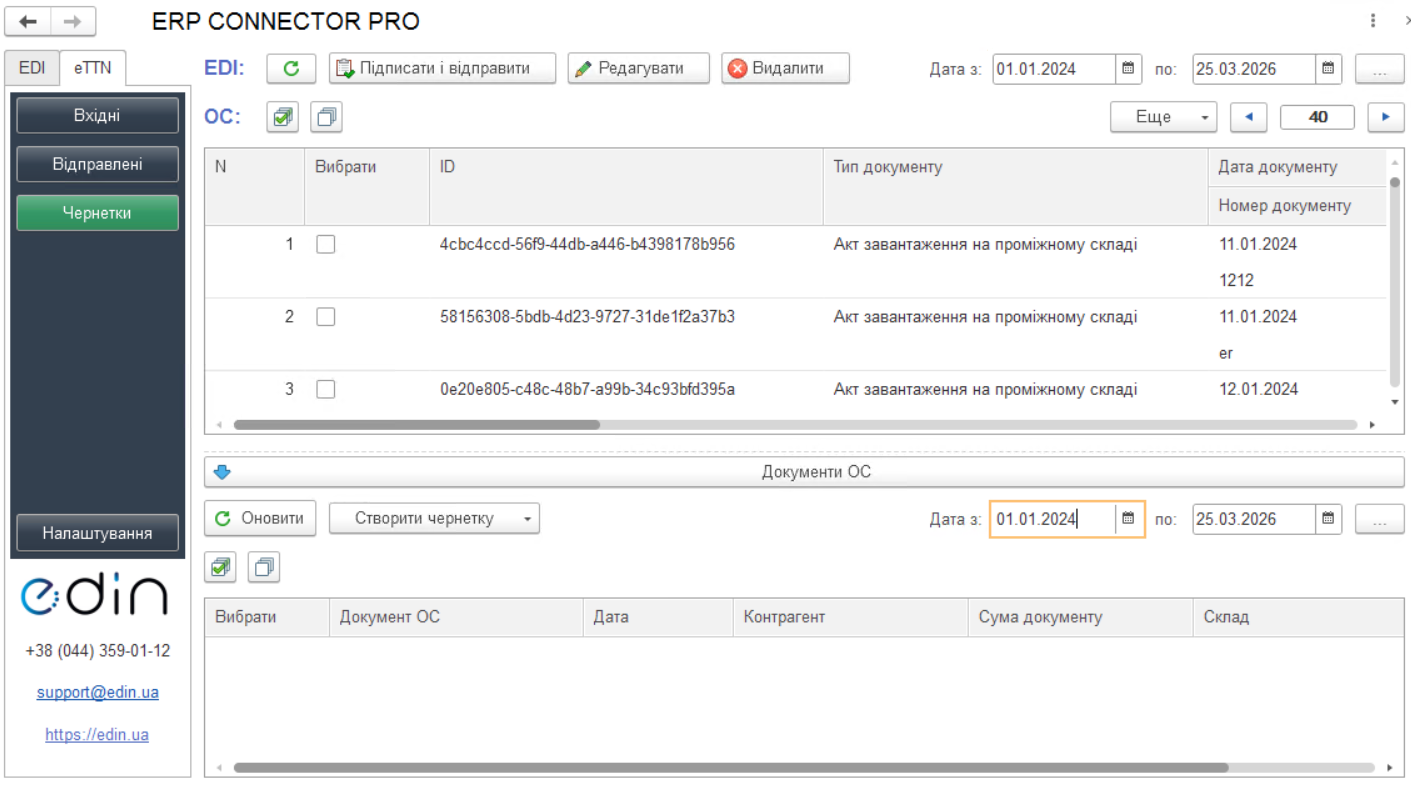Screen dimensions: 1412x785
Task: Go to the next page with the right arrow
Action: (1385, 117)
